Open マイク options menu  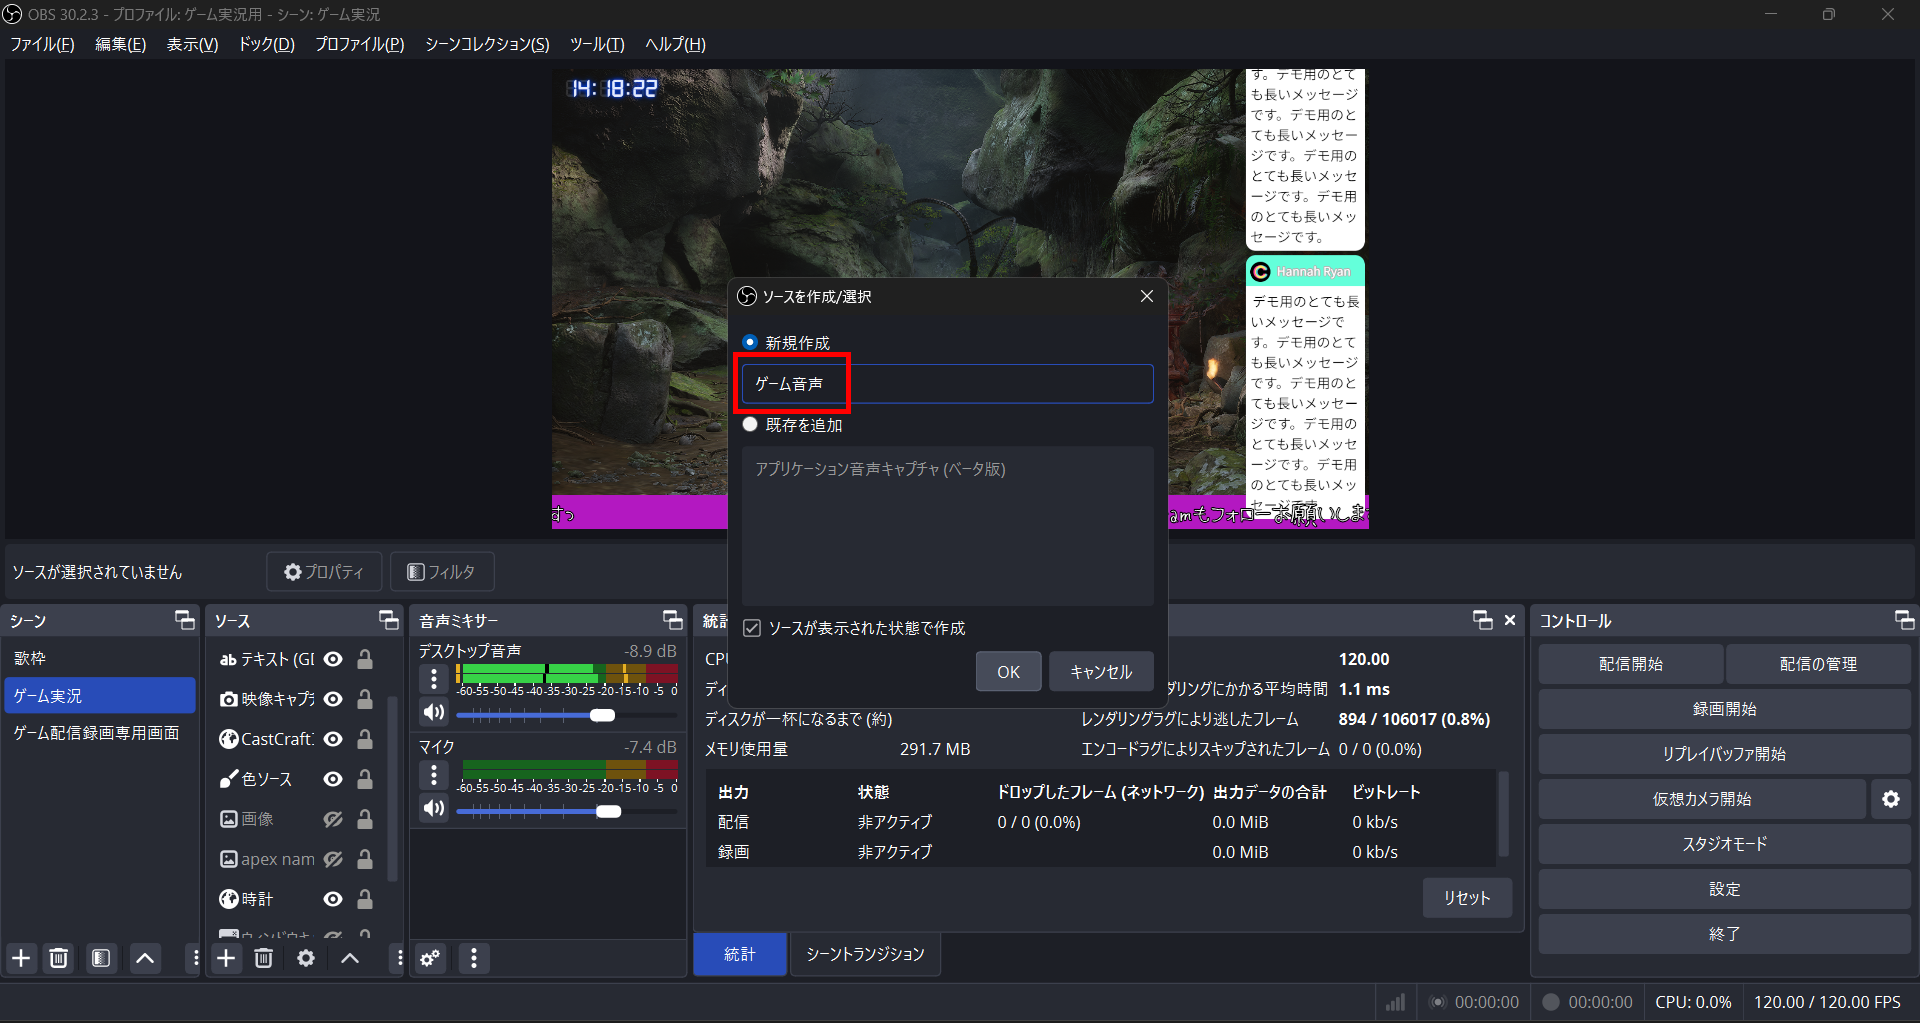tap(433, 775)
